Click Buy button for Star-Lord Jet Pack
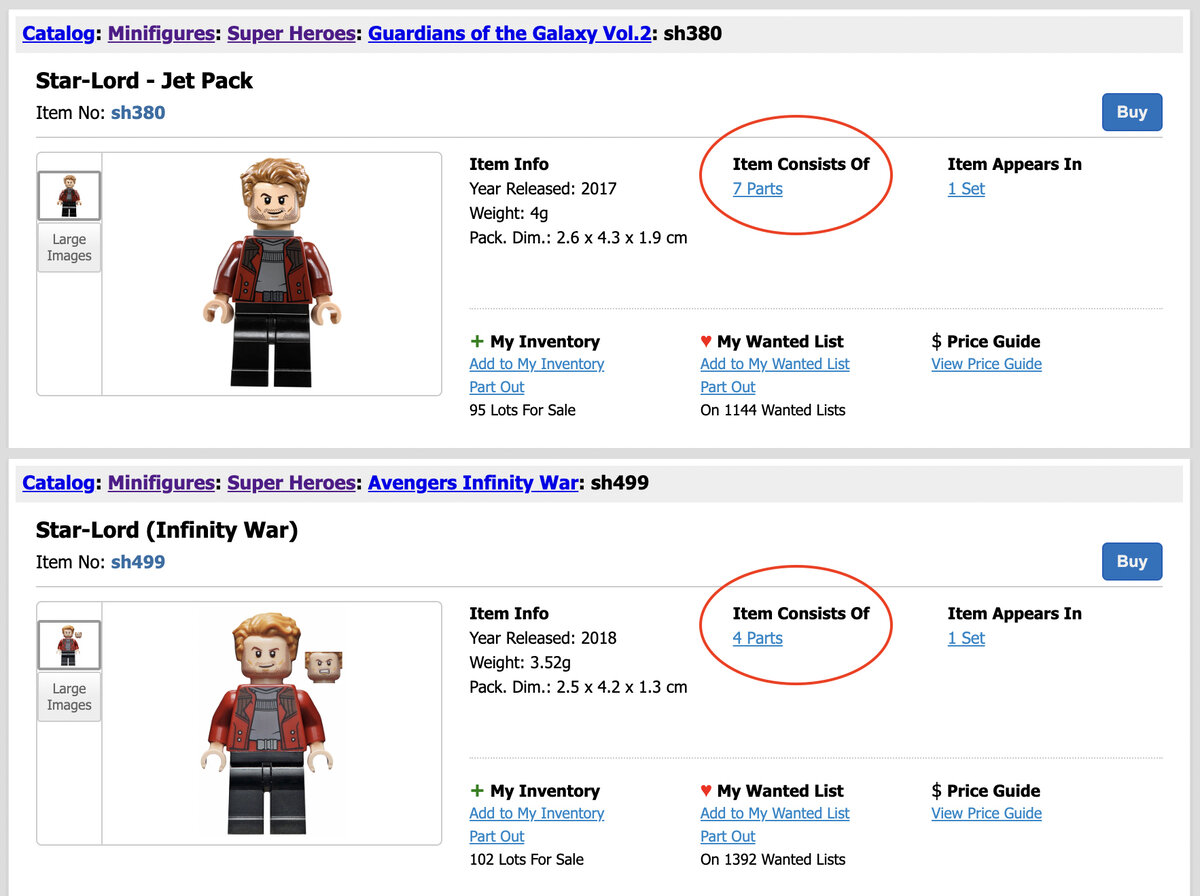 (1132, 112)
